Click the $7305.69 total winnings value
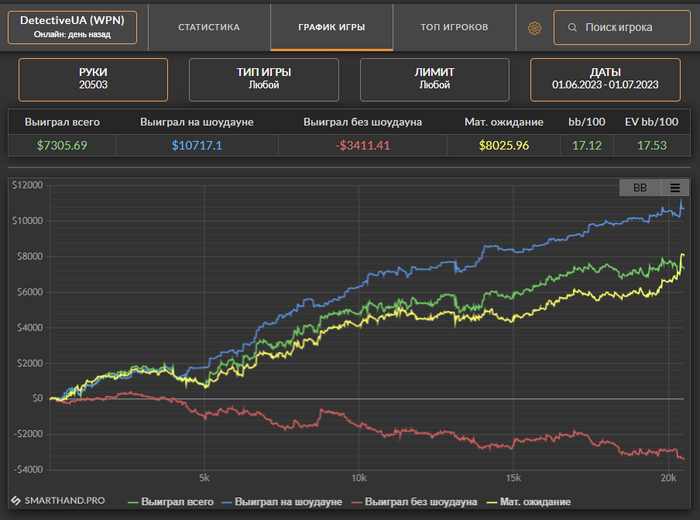 click(x=62, y=146)
